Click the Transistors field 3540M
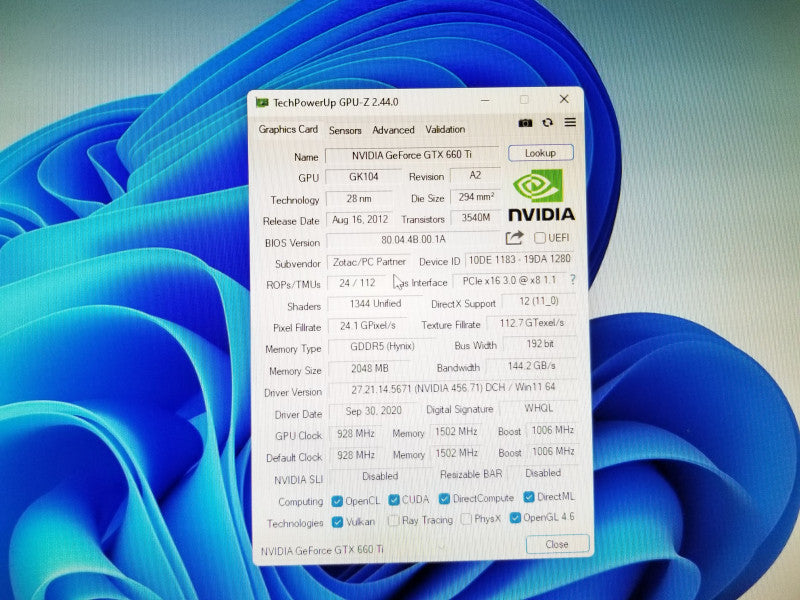Screen dimensions: 800x600 (x=476, y=218)
